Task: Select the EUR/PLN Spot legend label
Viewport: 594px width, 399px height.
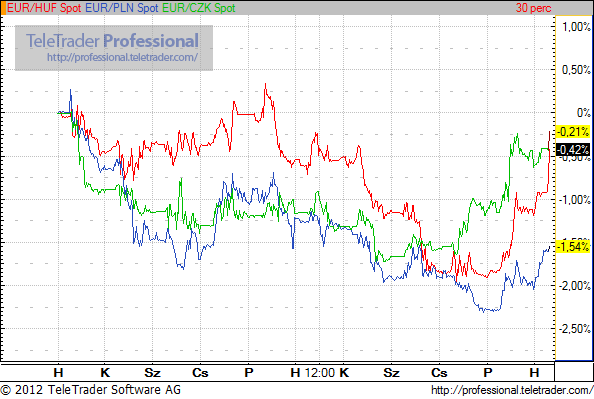Action: click(x=121, y=8)
